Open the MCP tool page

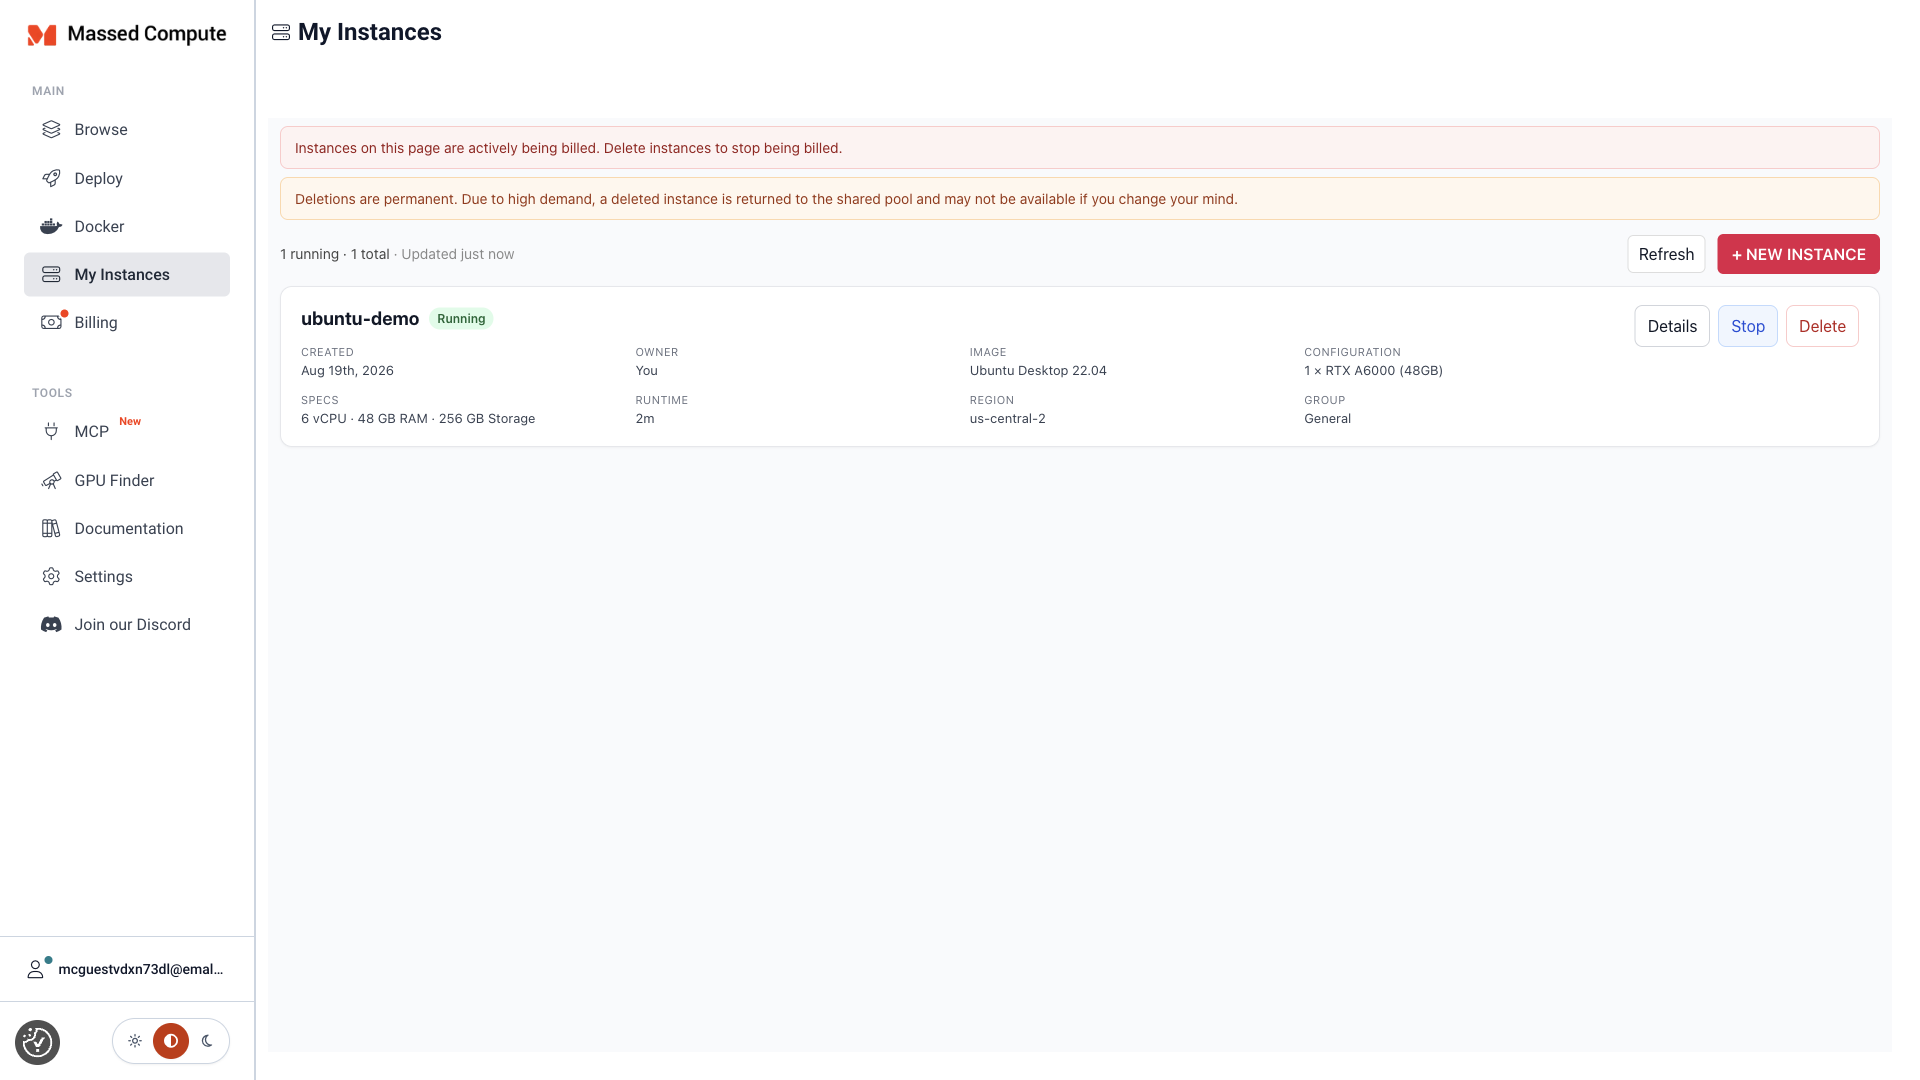click(127, 431)
